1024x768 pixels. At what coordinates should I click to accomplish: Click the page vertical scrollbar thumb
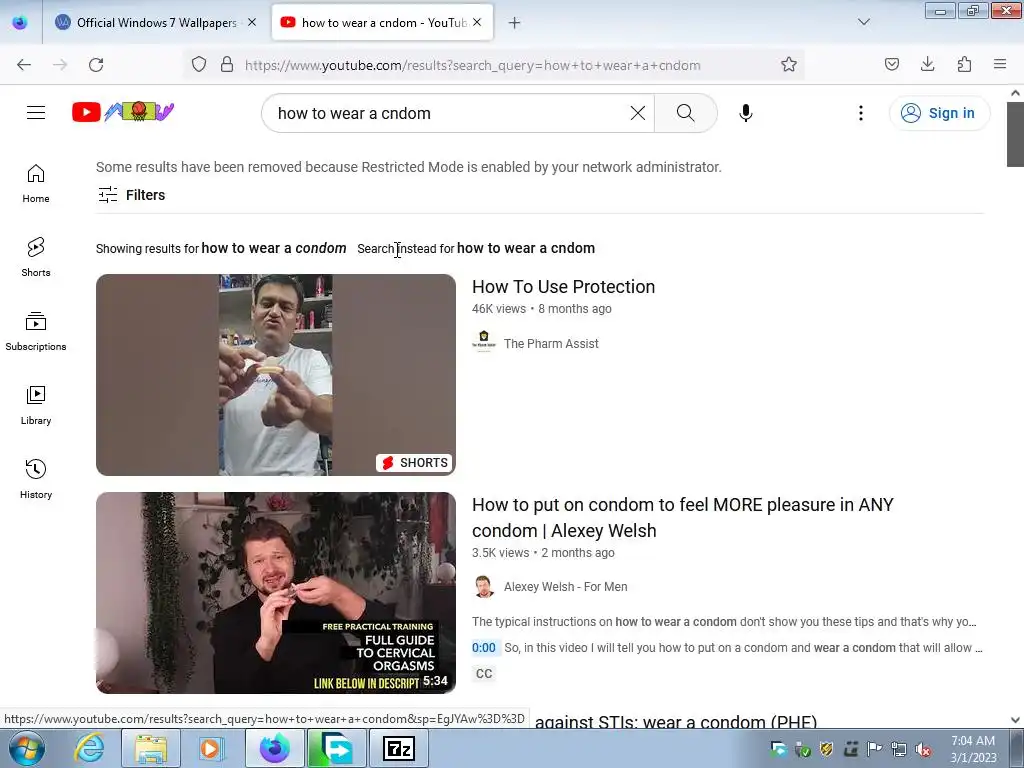(1015, 134)
